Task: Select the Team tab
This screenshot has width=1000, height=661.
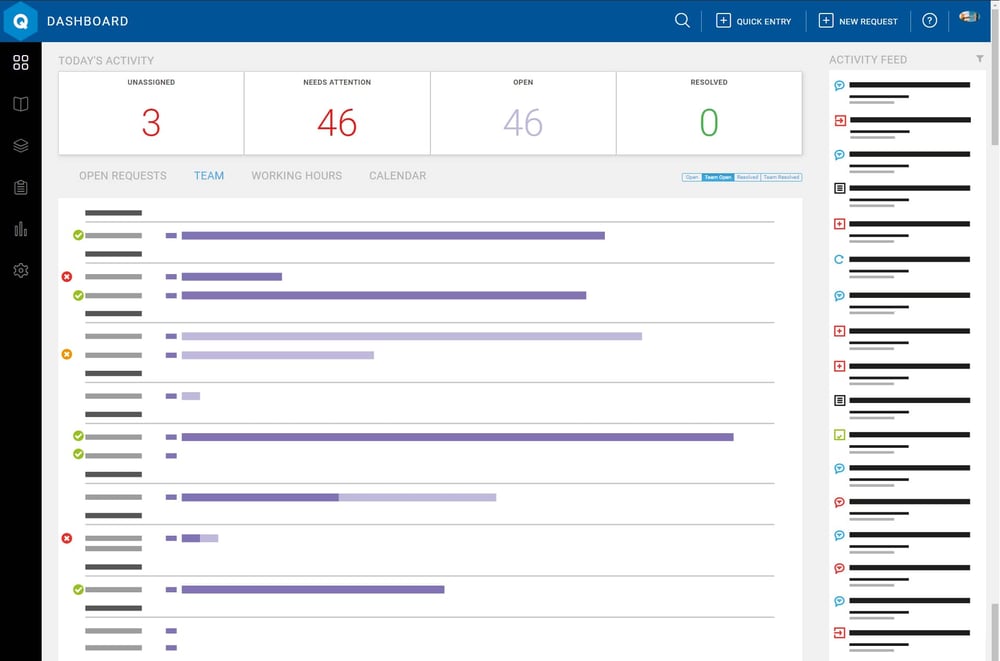Action: pyautogui.click(x=209, y=175)
